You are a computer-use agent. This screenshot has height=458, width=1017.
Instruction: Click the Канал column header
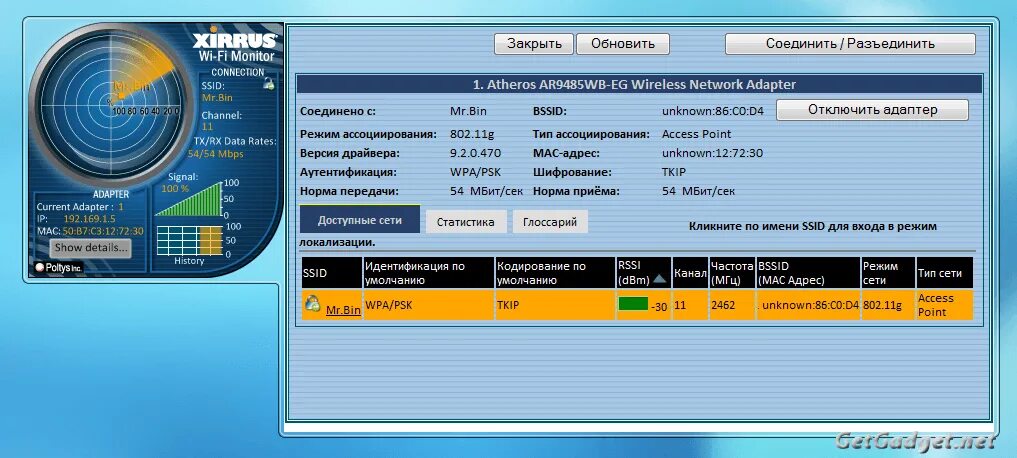pyautogui.click(x=690, y=272)
